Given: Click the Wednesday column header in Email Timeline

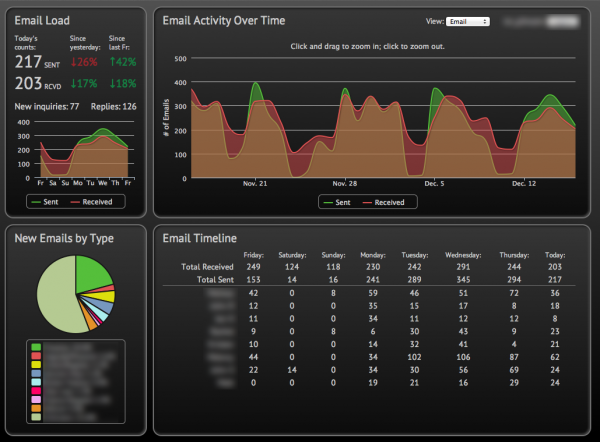Looking at the screenshot, I should pos(462,255).
